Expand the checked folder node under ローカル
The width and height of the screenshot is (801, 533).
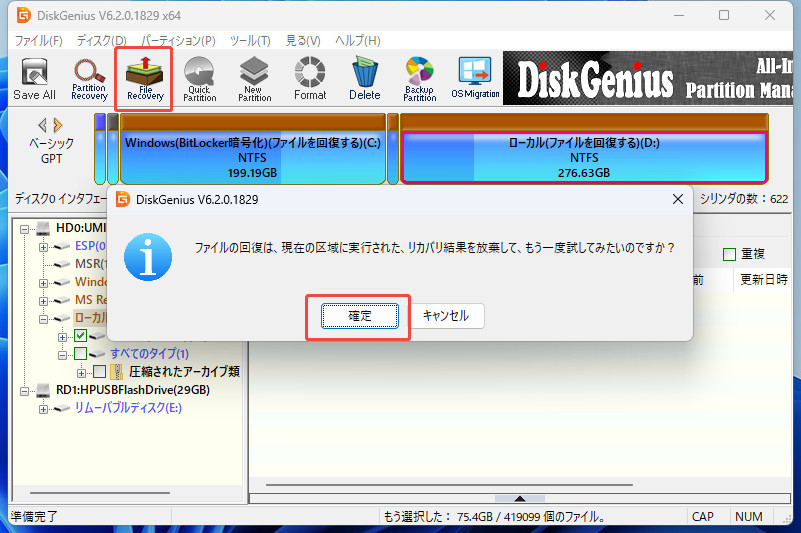[x=62, y=337]
